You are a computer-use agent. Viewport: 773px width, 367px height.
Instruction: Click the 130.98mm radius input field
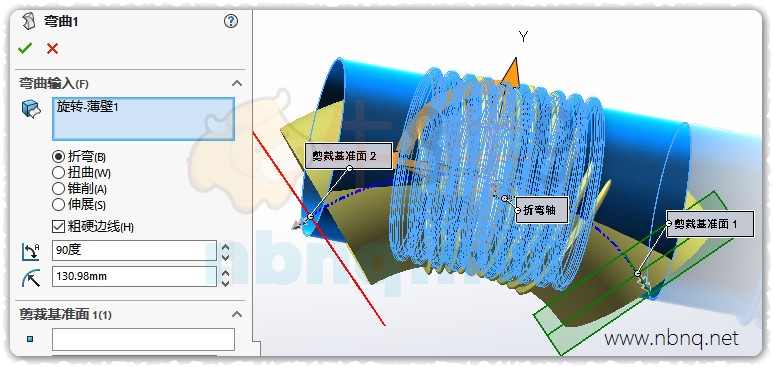[x=134, y=276]
